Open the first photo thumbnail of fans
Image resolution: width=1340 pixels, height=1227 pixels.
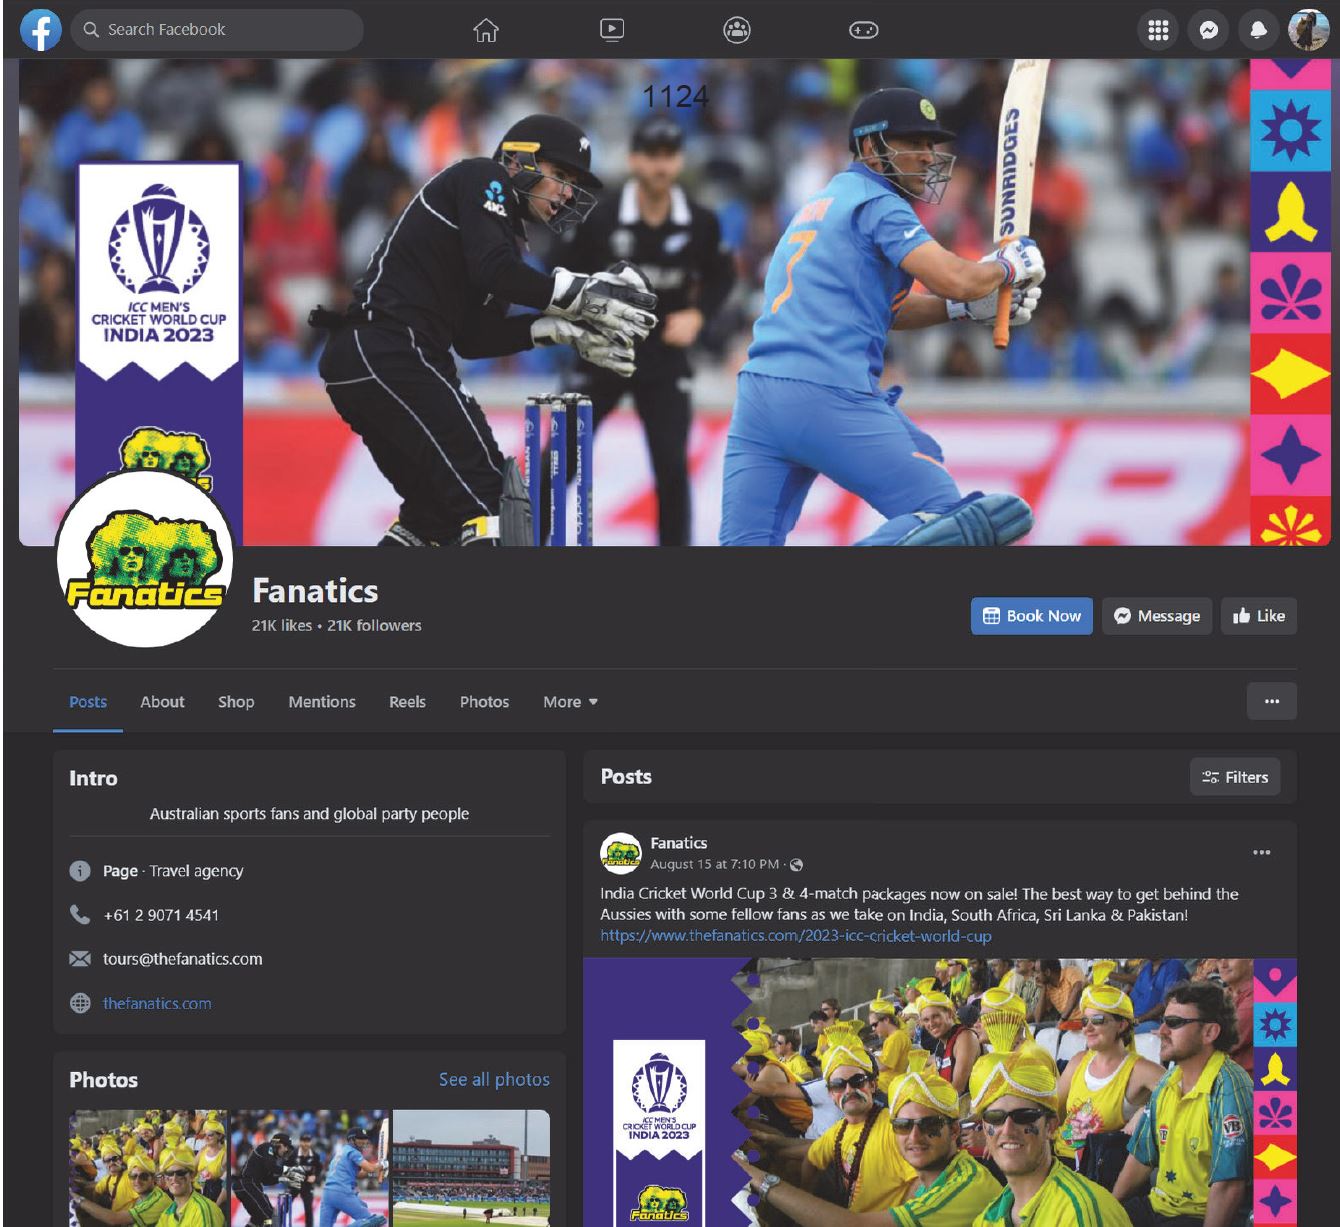click(148, 1168)
